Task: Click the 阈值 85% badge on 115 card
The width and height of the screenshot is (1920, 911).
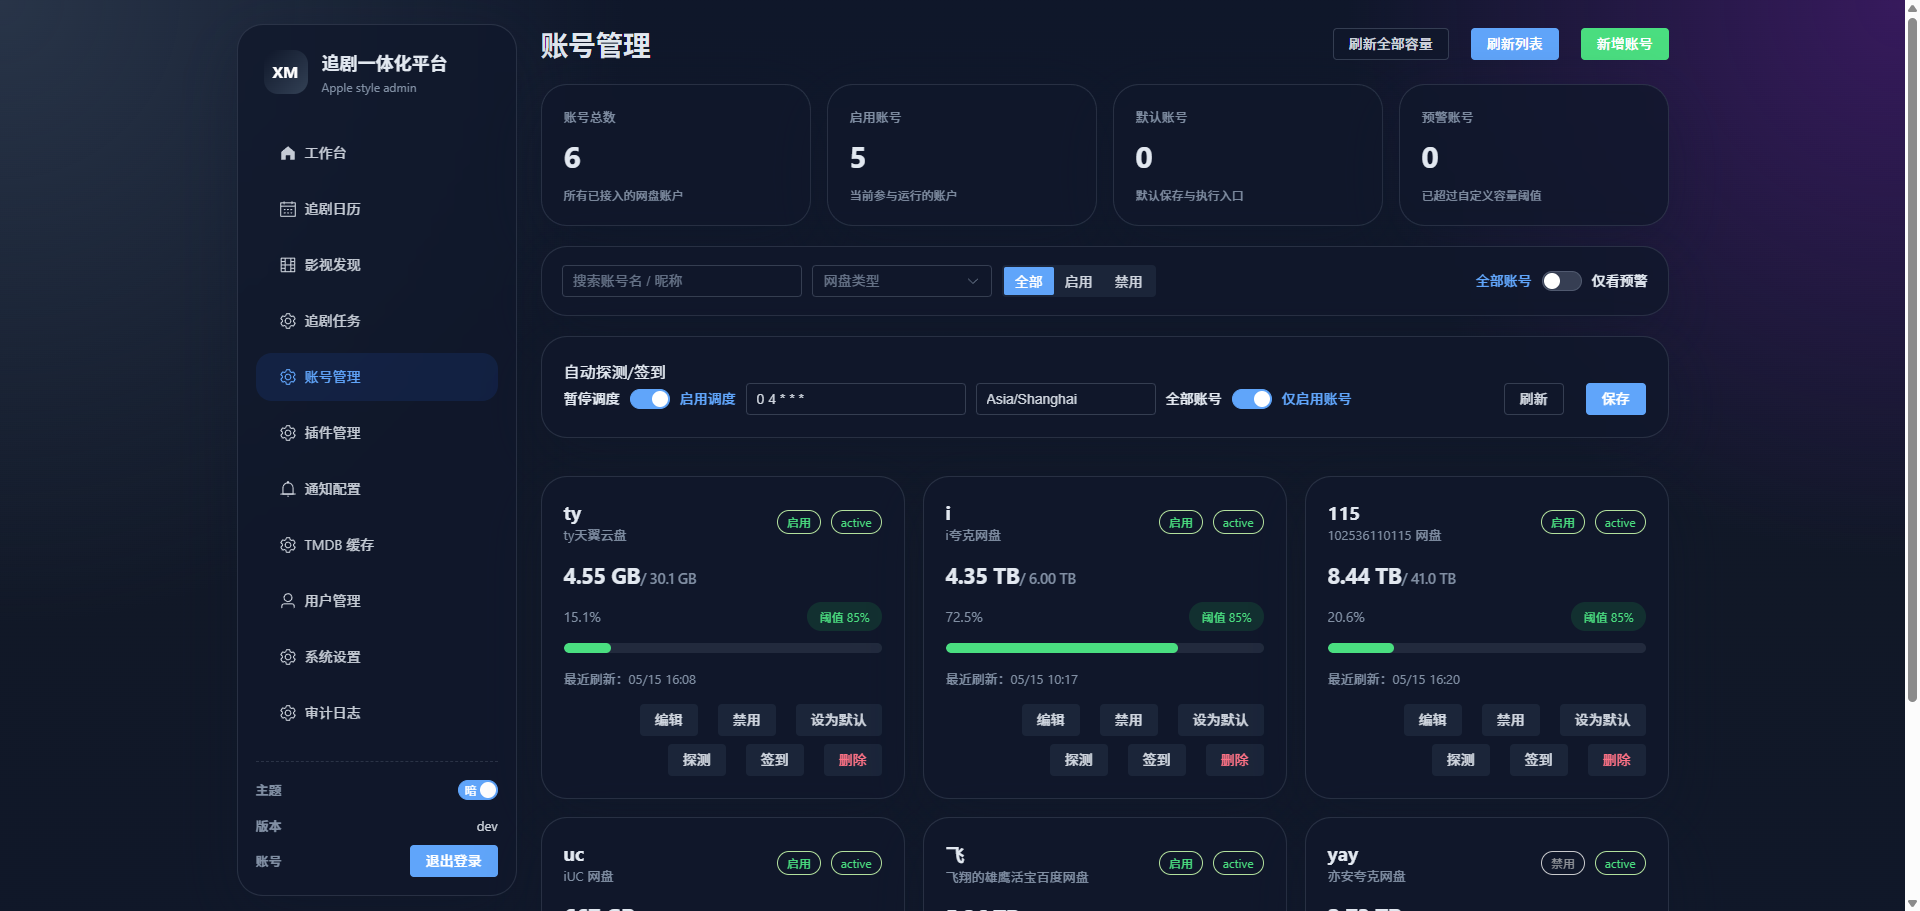Action: pyautogui.click(x=1609, y=617)
